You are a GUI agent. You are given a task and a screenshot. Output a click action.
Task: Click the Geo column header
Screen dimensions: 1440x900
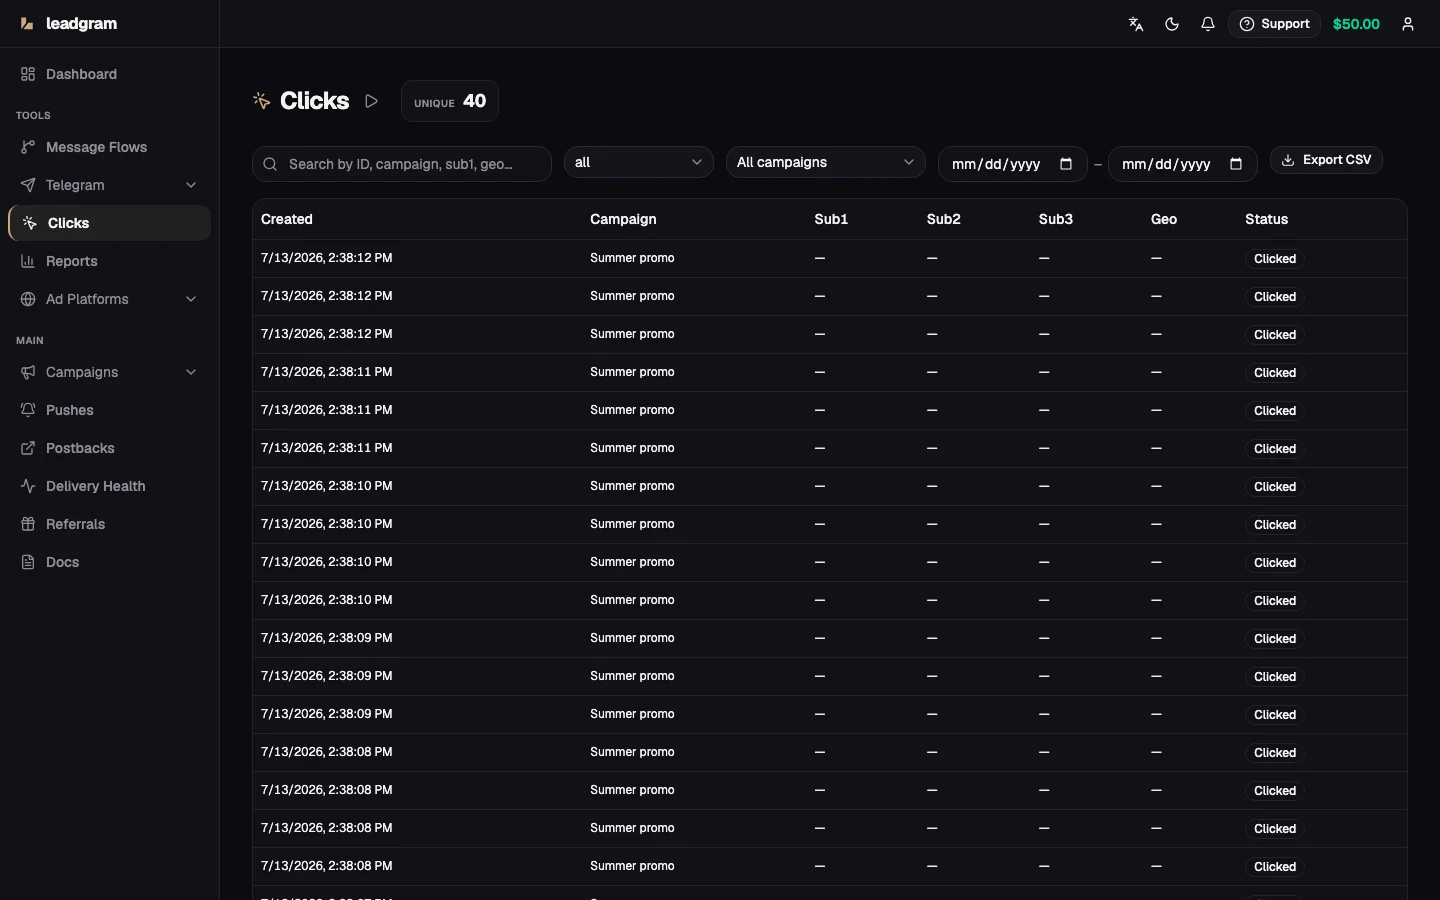[1164, 219]
